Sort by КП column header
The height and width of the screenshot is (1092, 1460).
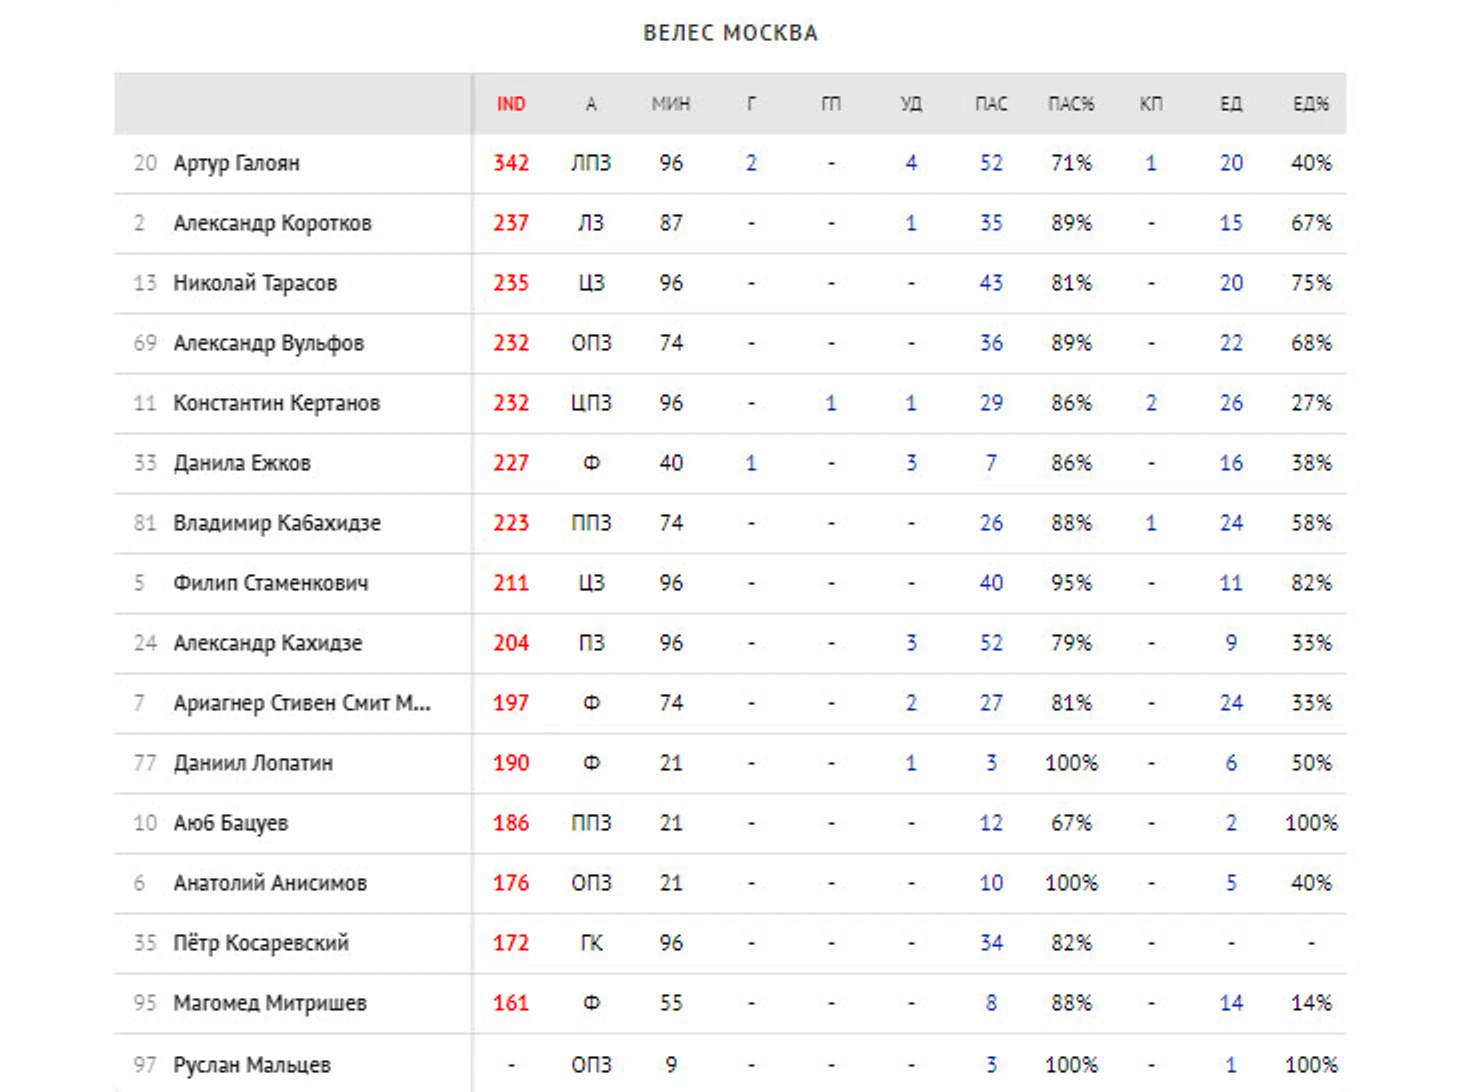click(1151, 104)
